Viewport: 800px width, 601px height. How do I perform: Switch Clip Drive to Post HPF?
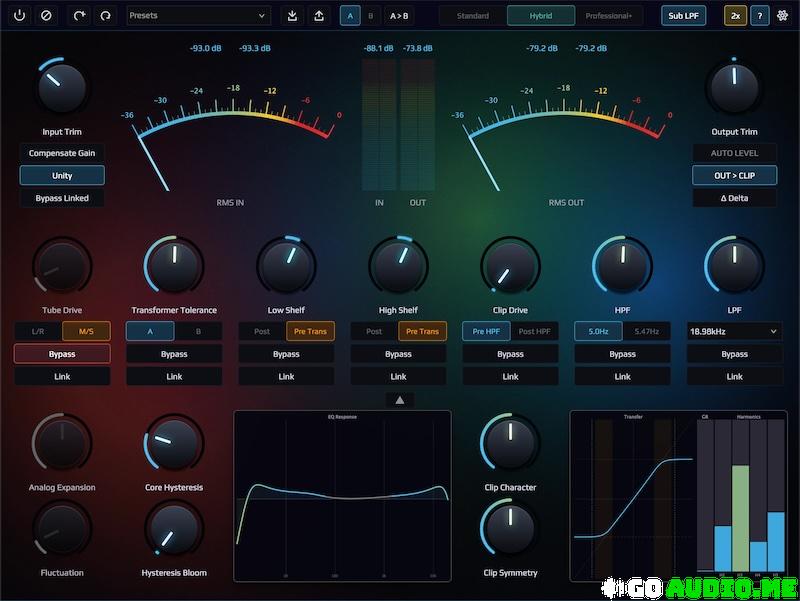point(534,331)
